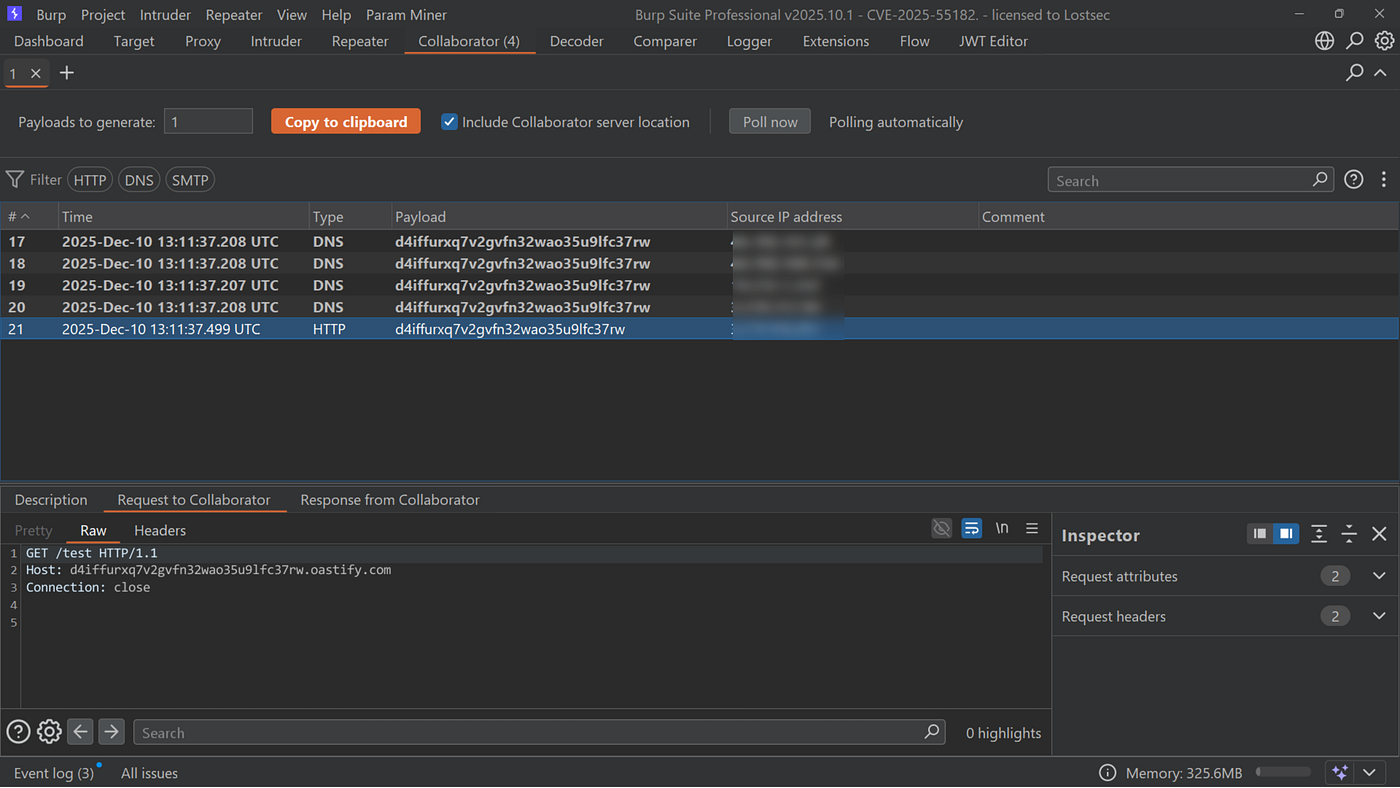The image size is (1400, 788).
Task: Switch to the Decoder tab
Action: coord(577,41)
